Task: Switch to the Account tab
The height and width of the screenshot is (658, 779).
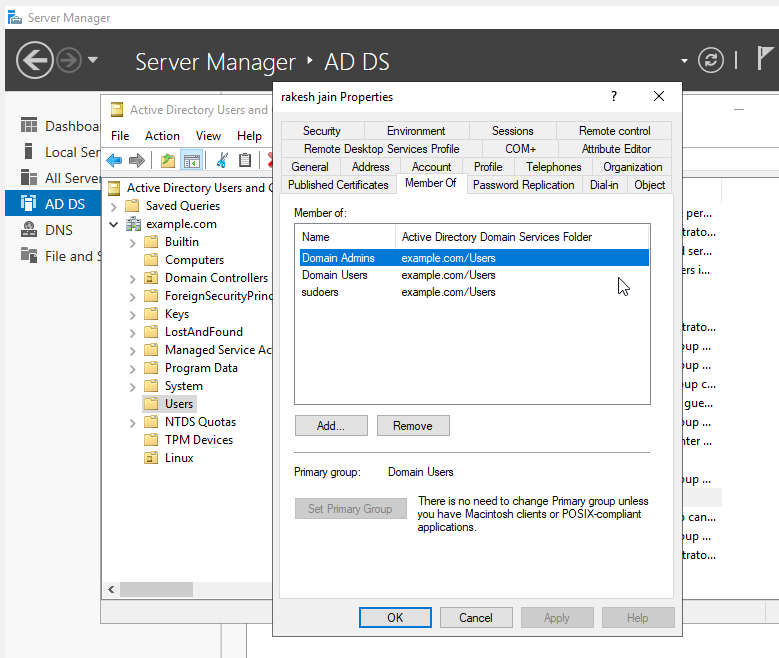Action: [432, 166]
